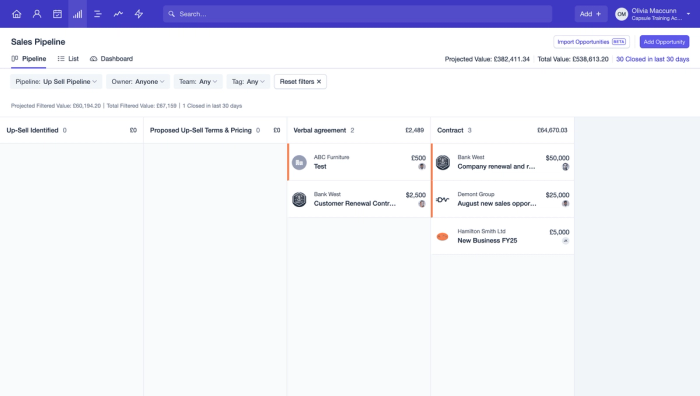
Task: Open the People & Organisations icon
Action: [x=37, y=14]
